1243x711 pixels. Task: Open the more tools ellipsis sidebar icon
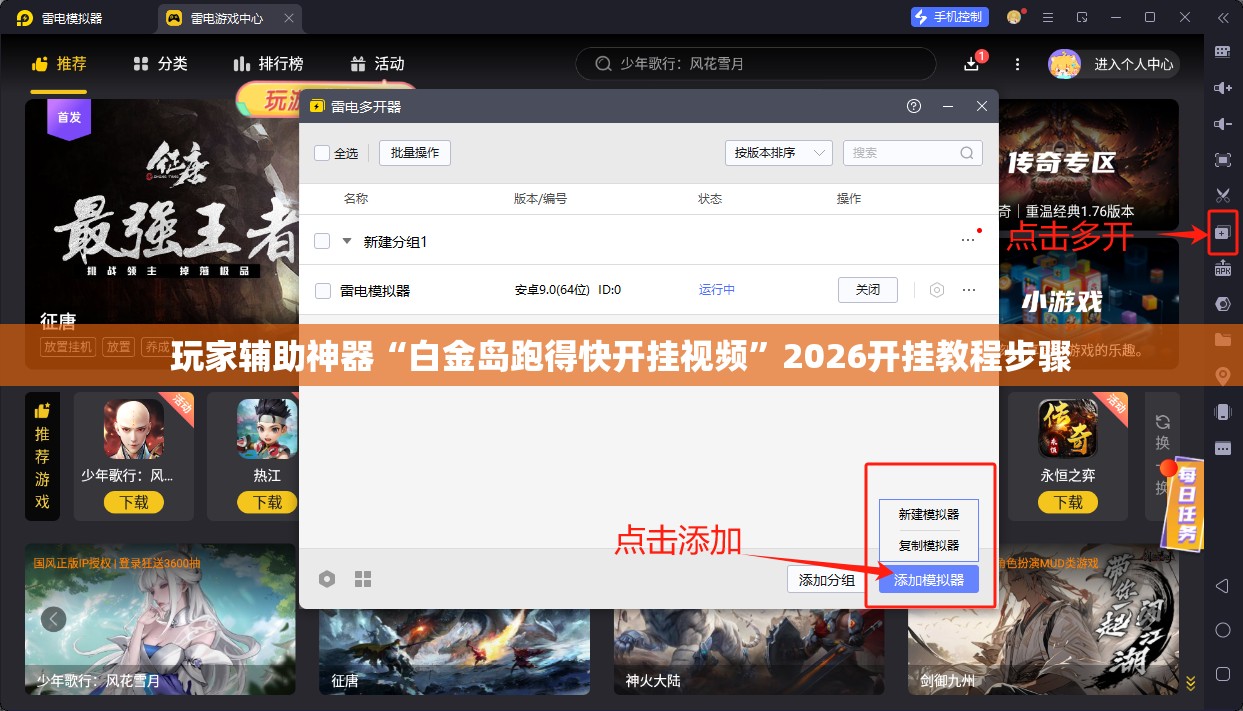[1222, 447]
